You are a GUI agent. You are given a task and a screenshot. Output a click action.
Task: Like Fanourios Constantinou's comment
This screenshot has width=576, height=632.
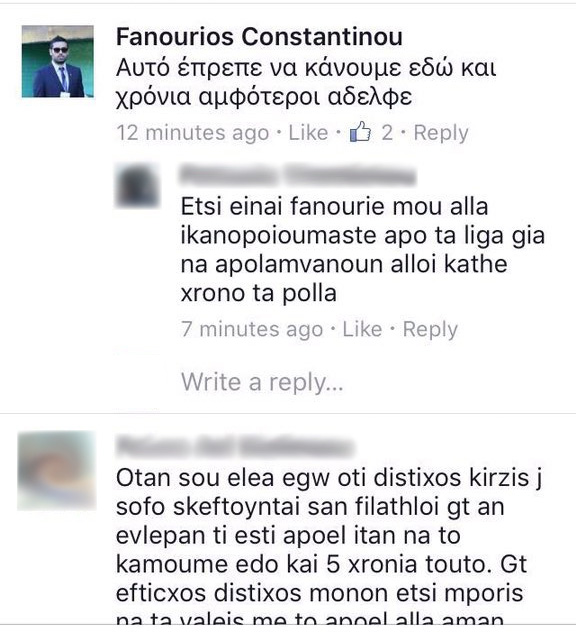coord(308,133)
